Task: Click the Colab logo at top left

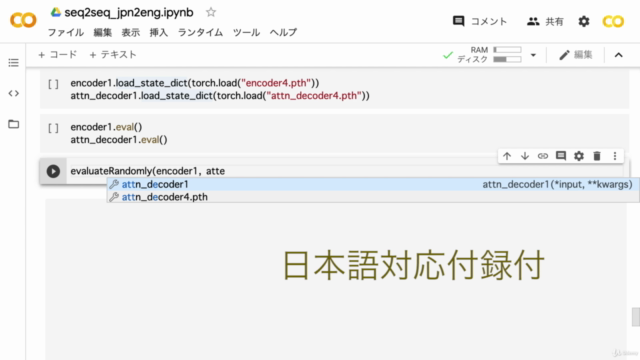Action: [23, 20]
